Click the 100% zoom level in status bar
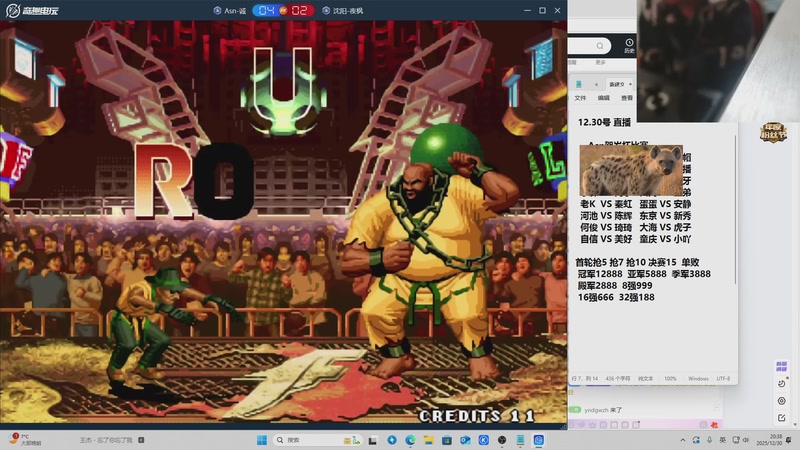Screen dimensions: 800x450 tap(670, 379)
